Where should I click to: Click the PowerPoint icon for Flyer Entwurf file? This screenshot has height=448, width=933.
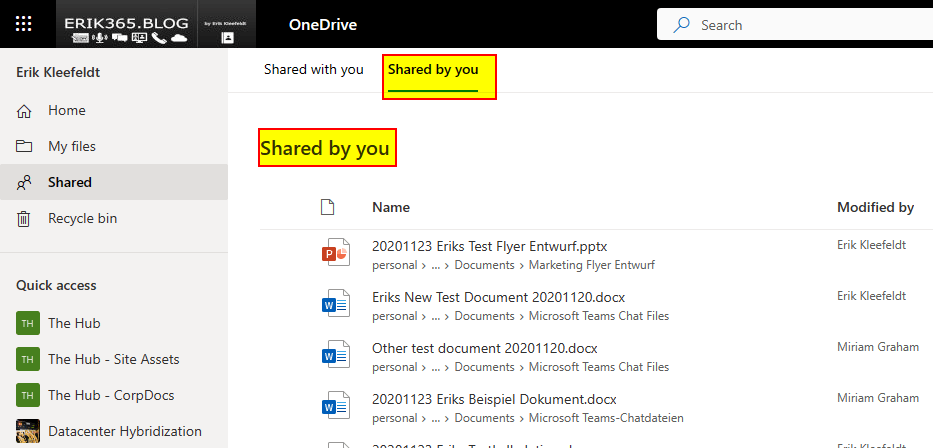[x=335, y=254]
